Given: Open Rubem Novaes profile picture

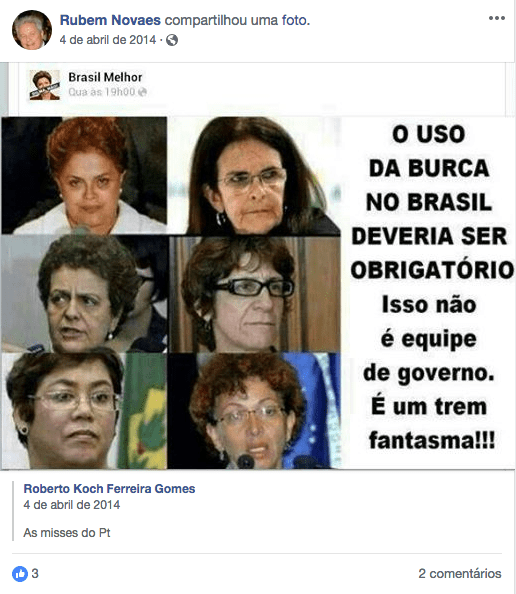Looking at the screenshot, I should point(32,30).
